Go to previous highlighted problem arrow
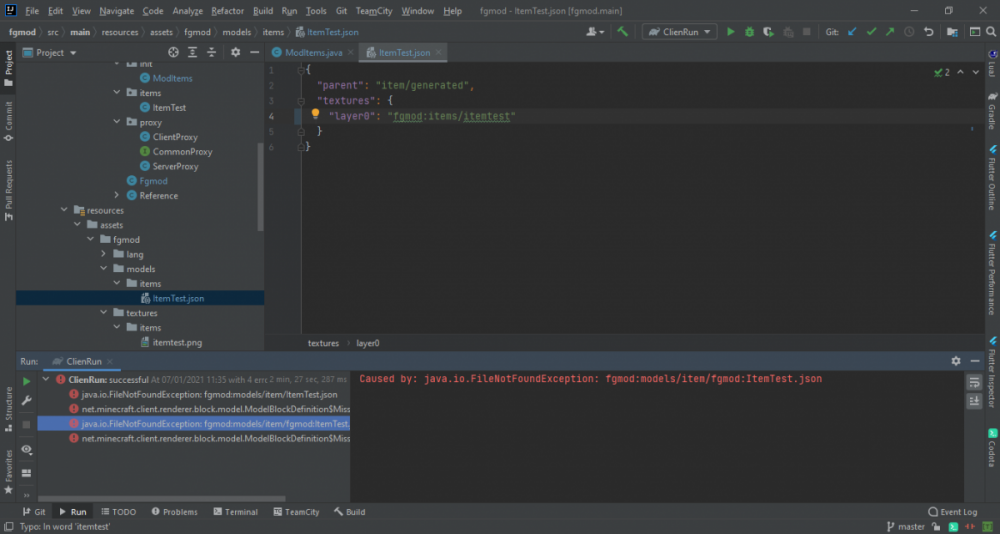 coord(960,73)
